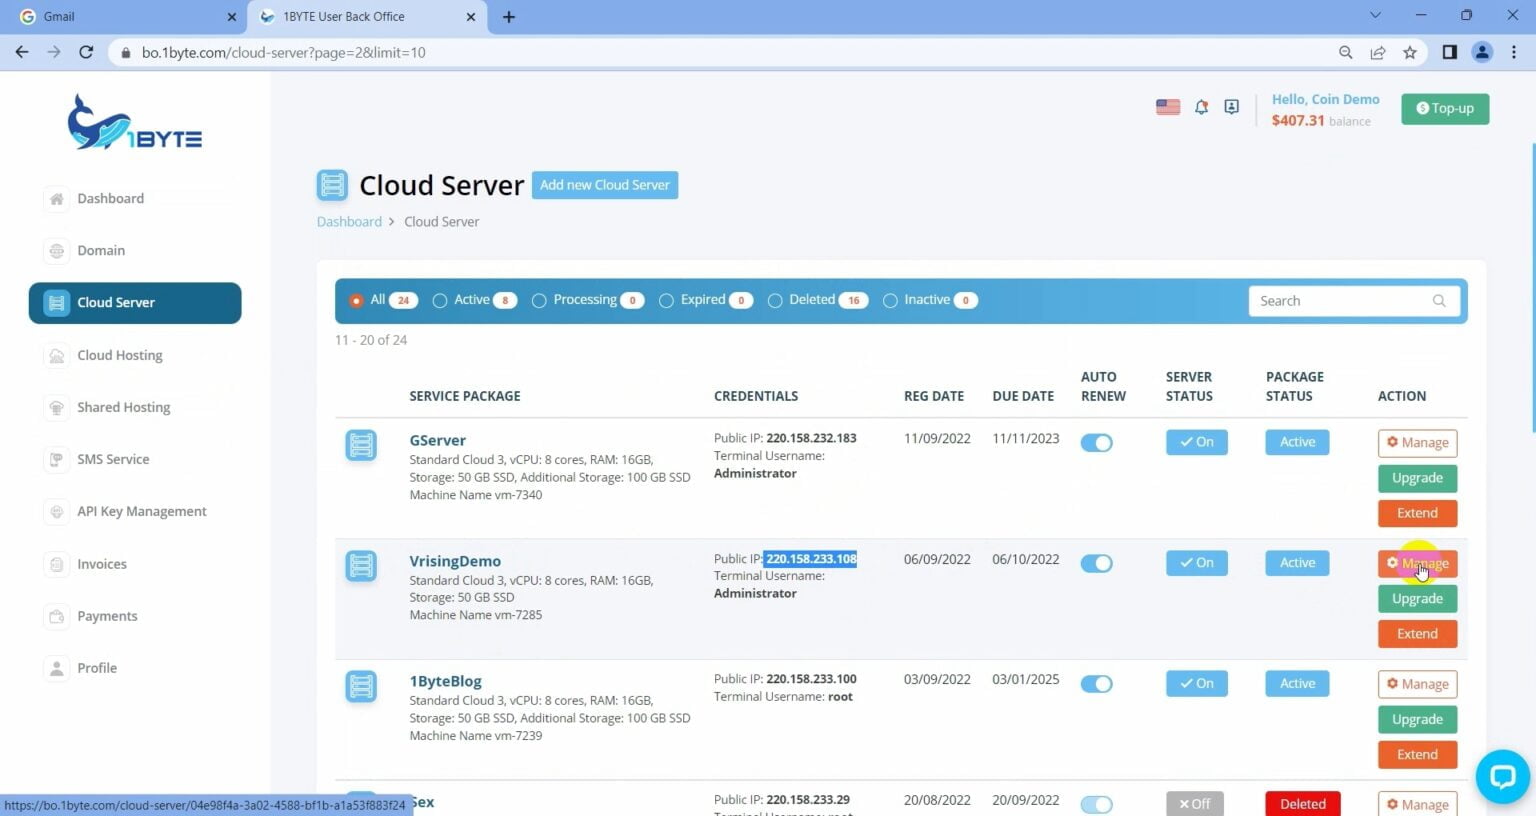Screen dimensions: 1536x816
Task: Click the Payments sidebar icon
Action: click(57, 616)
